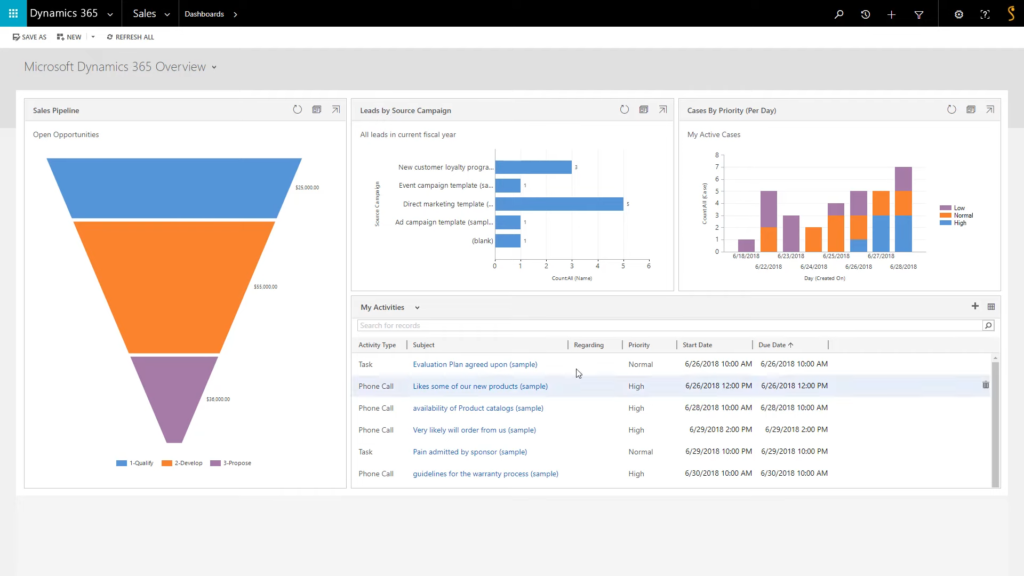The image size is (1024, 576).
Task: Click the REFRESH ALL command
Action: [x=130, y=36]
